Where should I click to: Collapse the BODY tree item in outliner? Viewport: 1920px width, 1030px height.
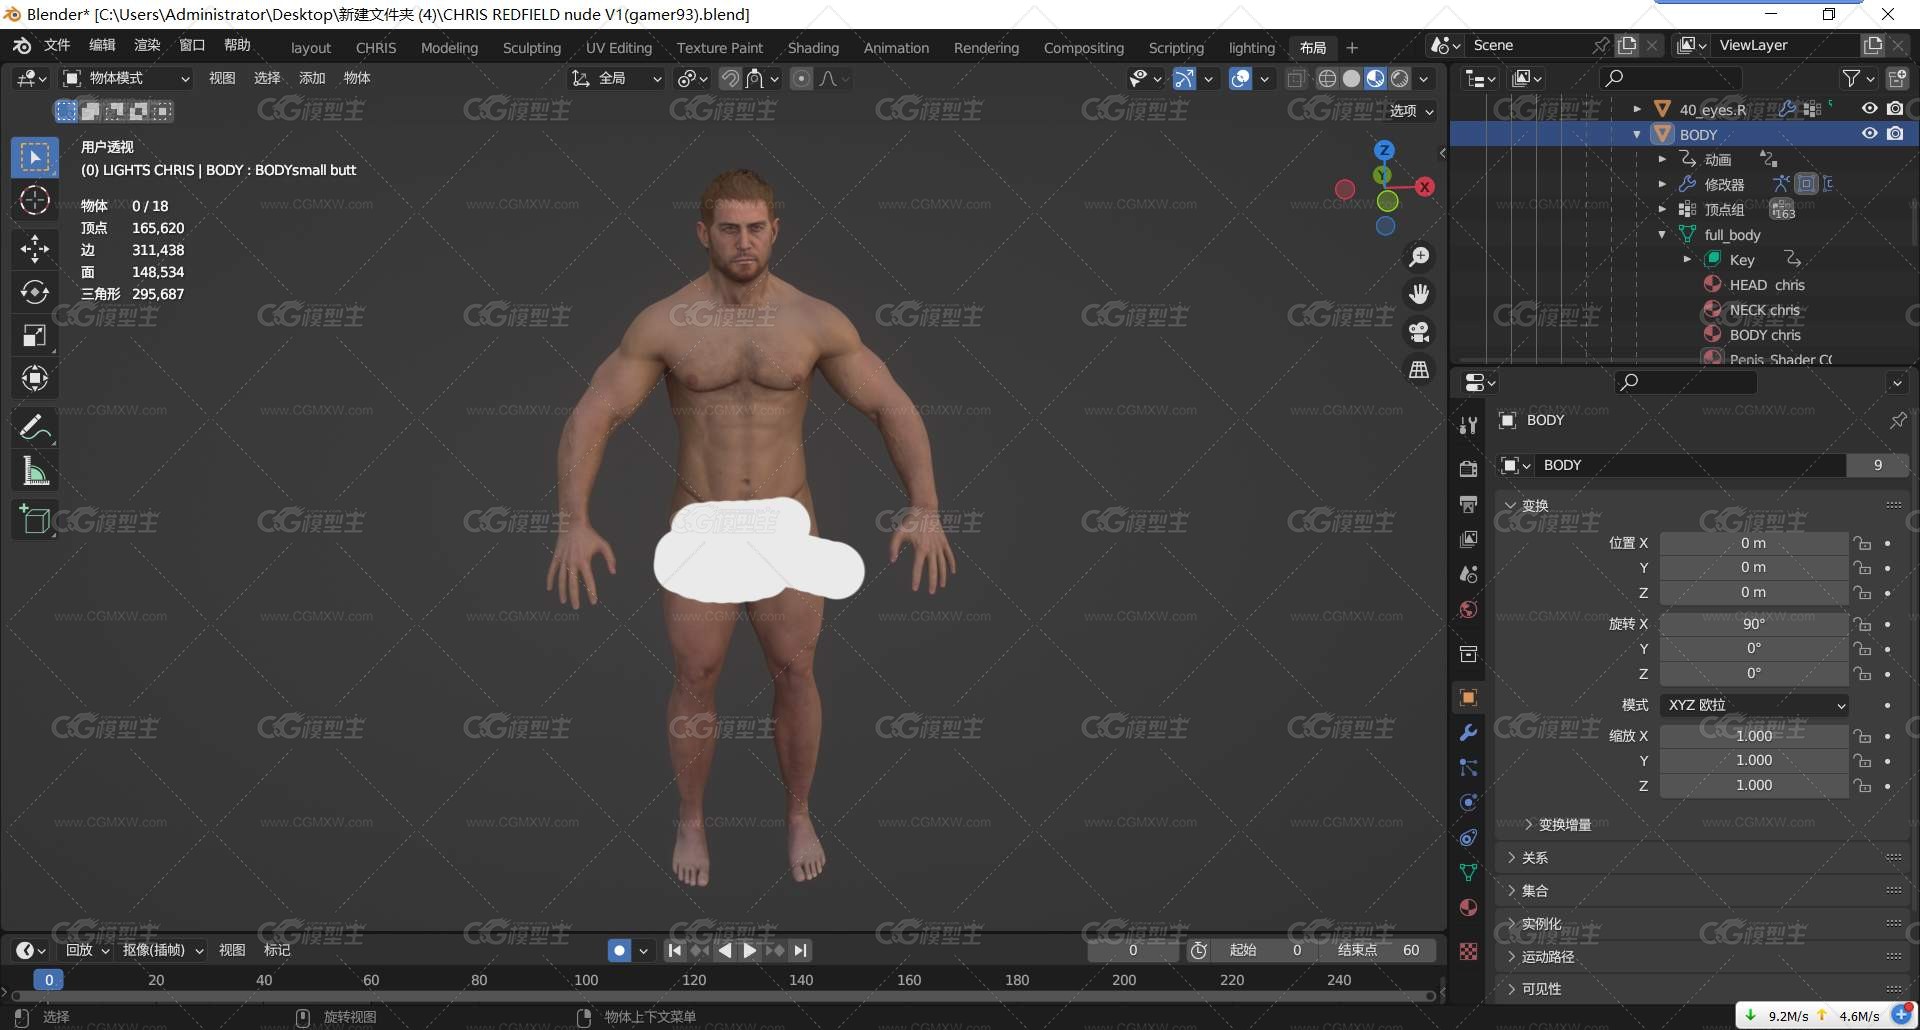point(1637,134)
